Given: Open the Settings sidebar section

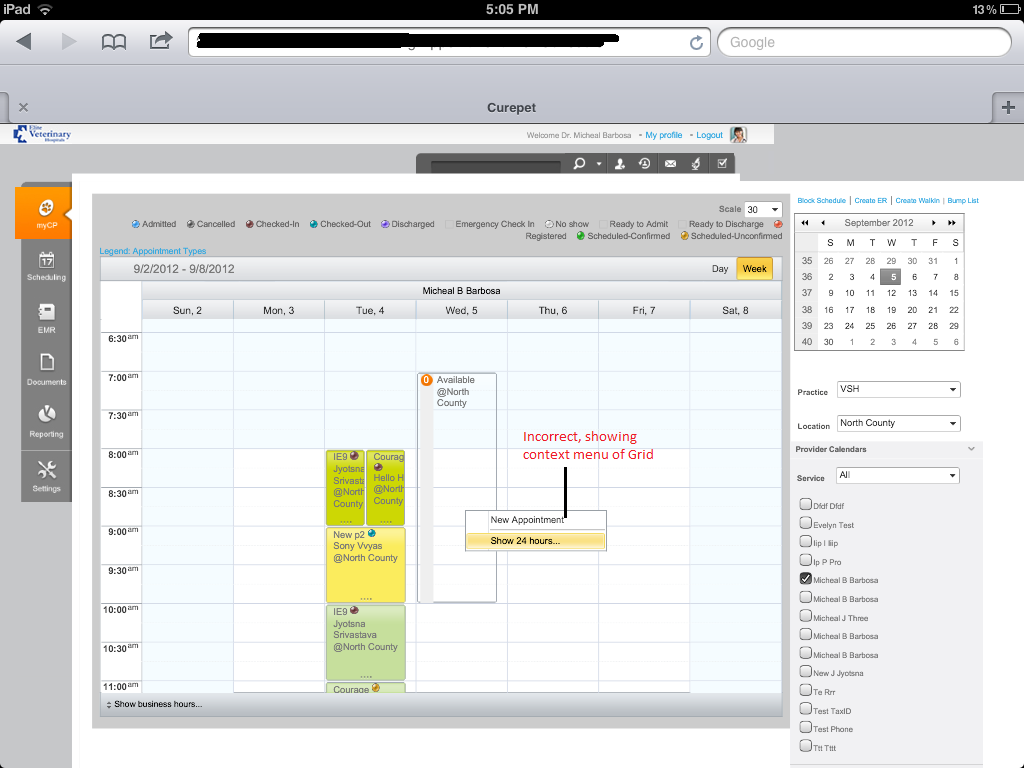Looking at the screenshot, I should tap(46, 475).
